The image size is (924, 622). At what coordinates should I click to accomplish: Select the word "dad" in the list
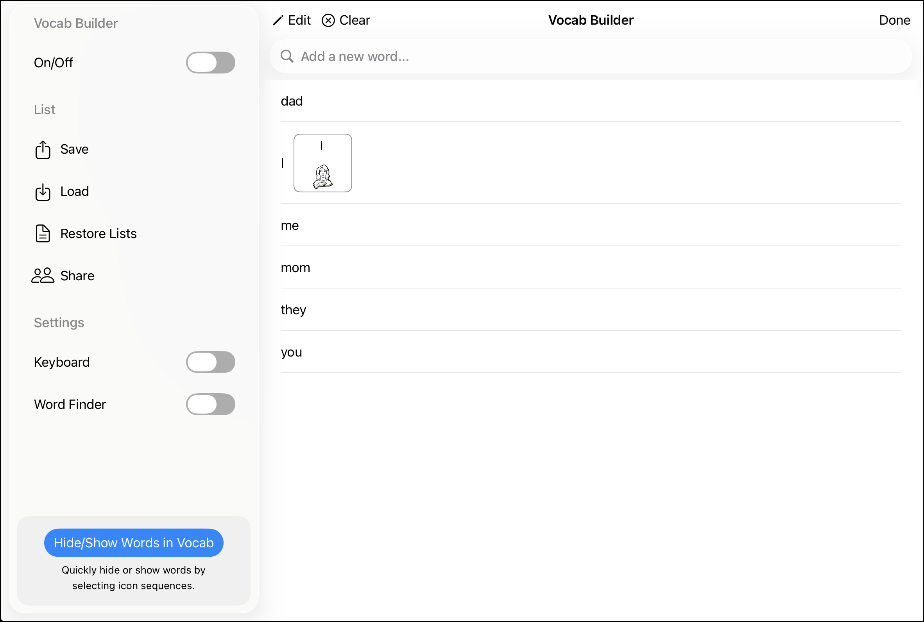(292, 101)
